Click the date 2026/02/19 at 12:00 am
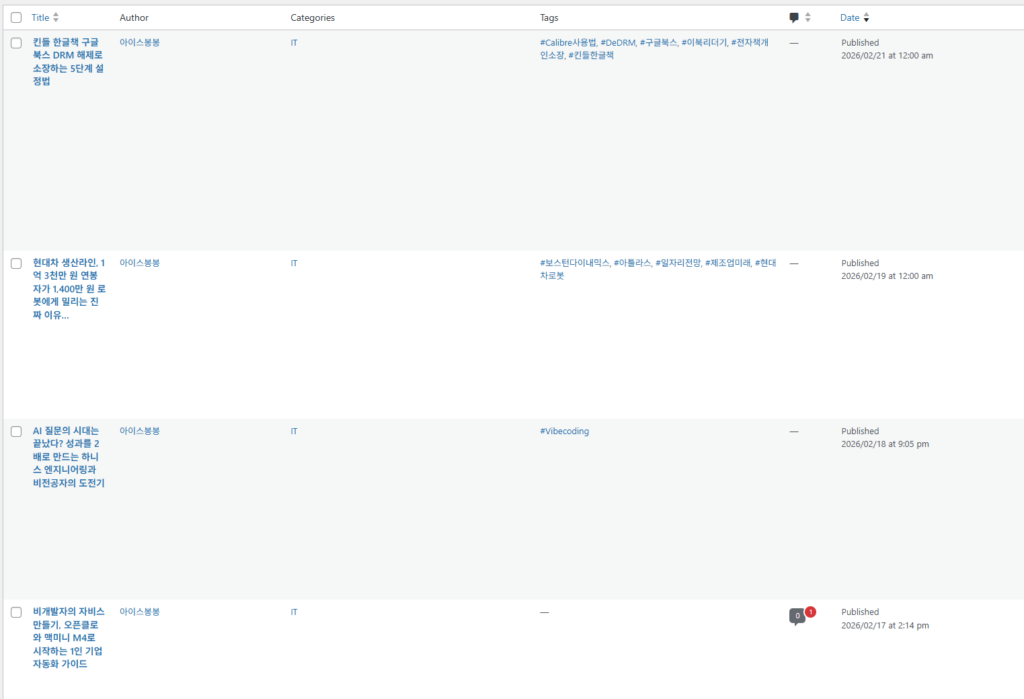Screen dimensions: 1024x699 pos(887,276)
